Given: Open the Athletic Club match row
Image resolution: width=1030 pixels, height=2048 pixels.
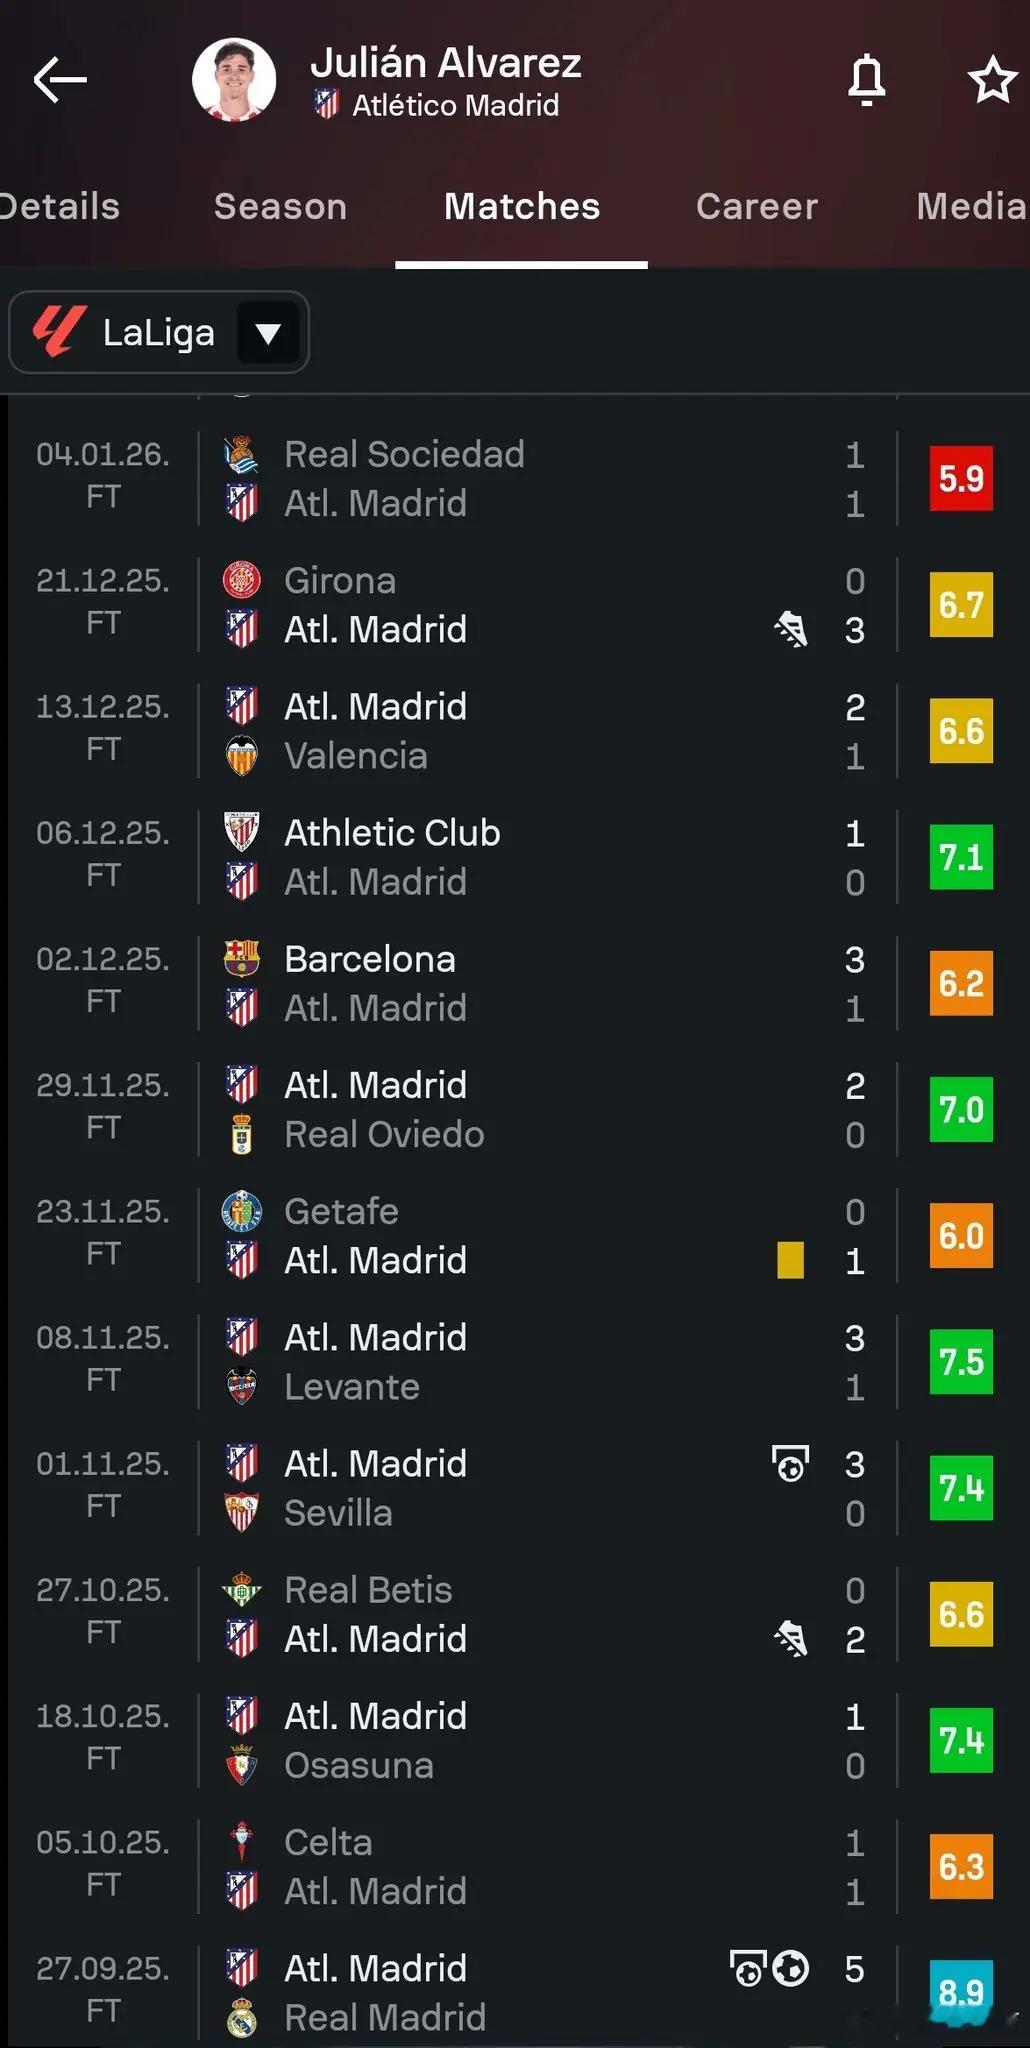Looking at the screenshot, I should pyautogui.click(x=515, y=857).
